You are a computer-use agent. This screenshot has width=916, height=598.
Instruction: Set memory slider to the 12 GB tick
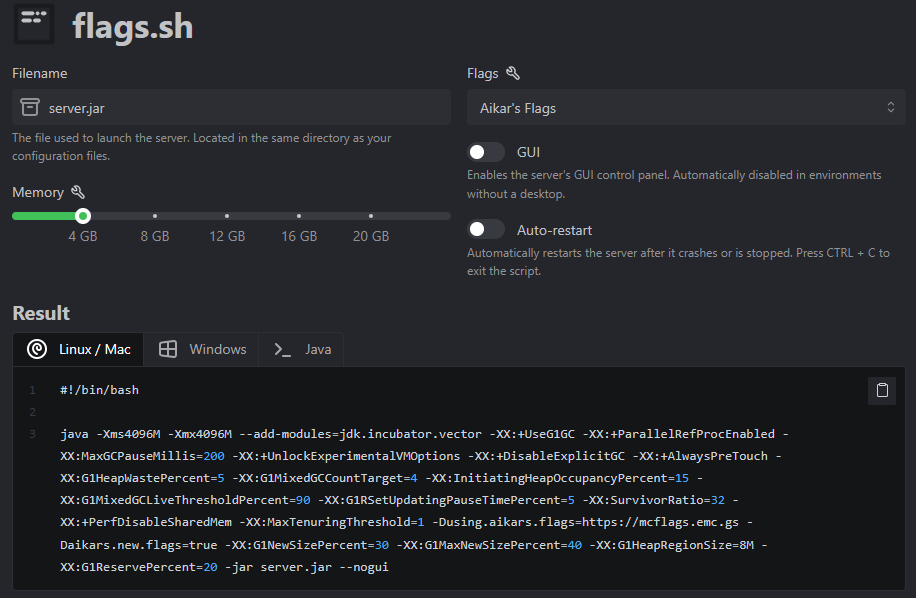(227, 216)
